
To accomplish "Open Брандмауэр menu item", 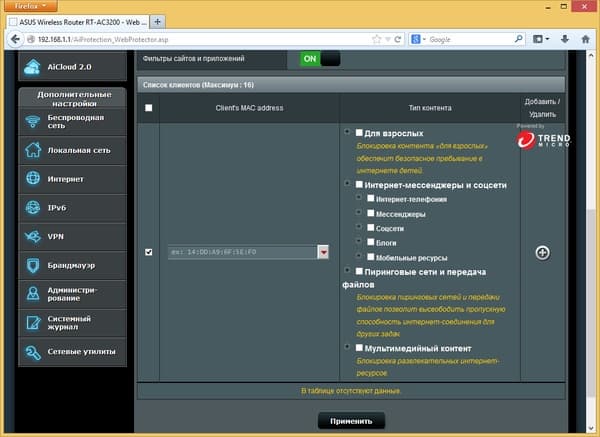I will (x=72, y=265).
